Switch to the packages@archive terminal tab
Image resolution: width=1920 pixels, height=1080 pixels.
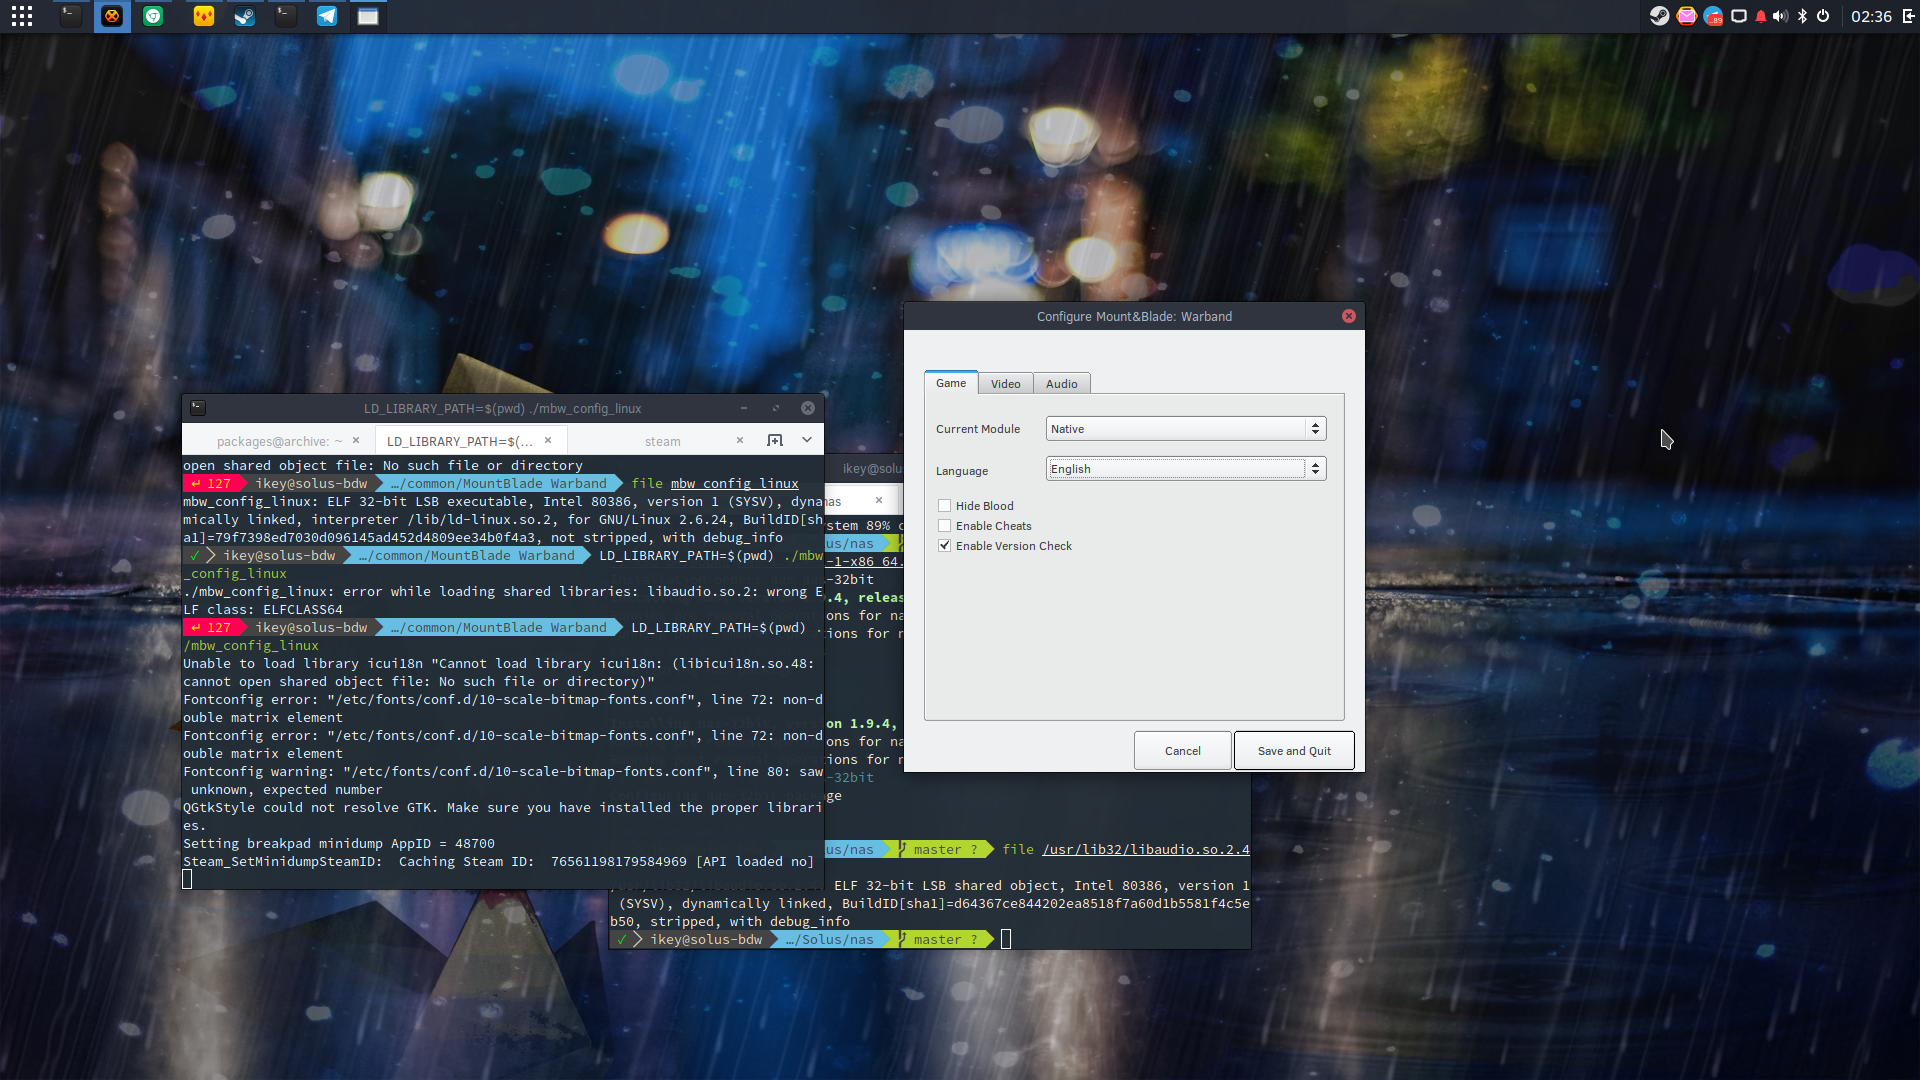coord(279,441)
